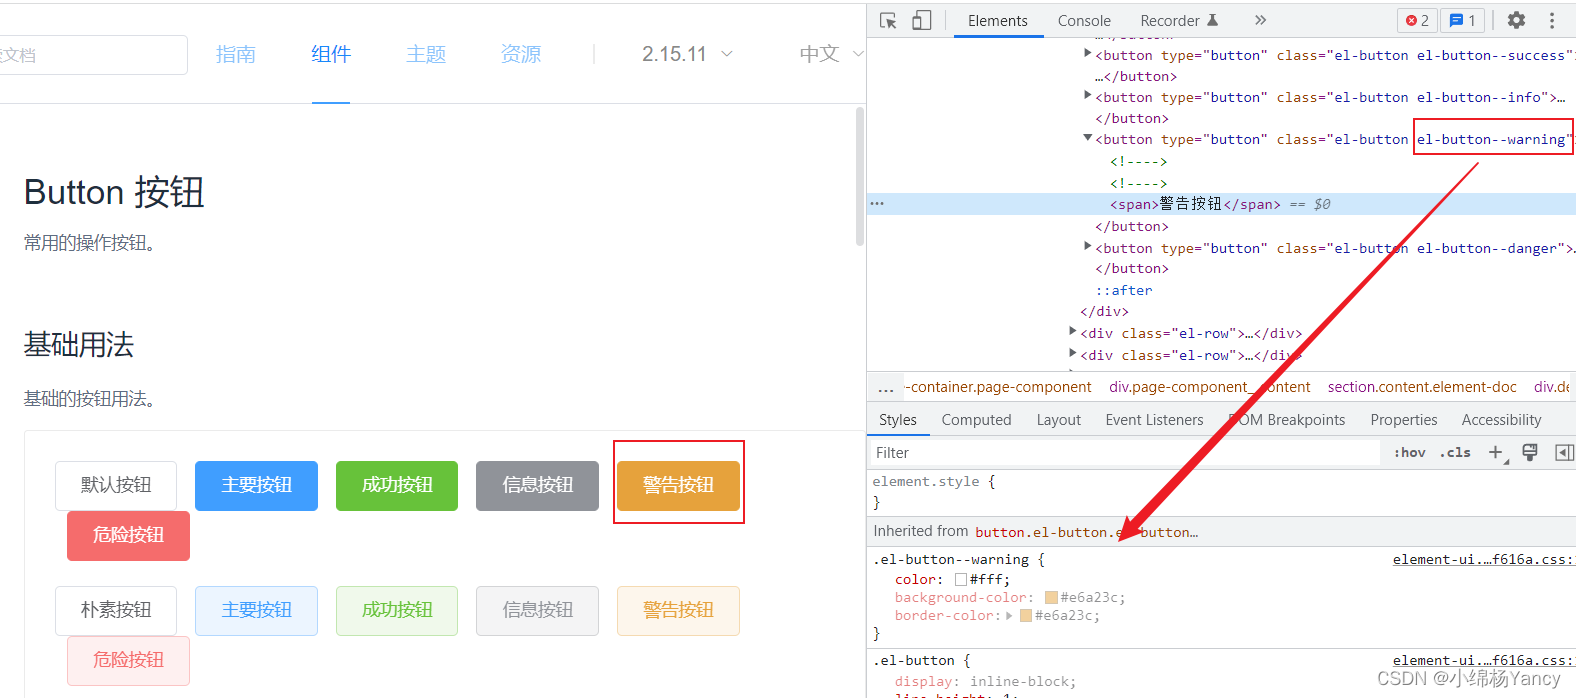Open DevTools settings gear

1516,20
